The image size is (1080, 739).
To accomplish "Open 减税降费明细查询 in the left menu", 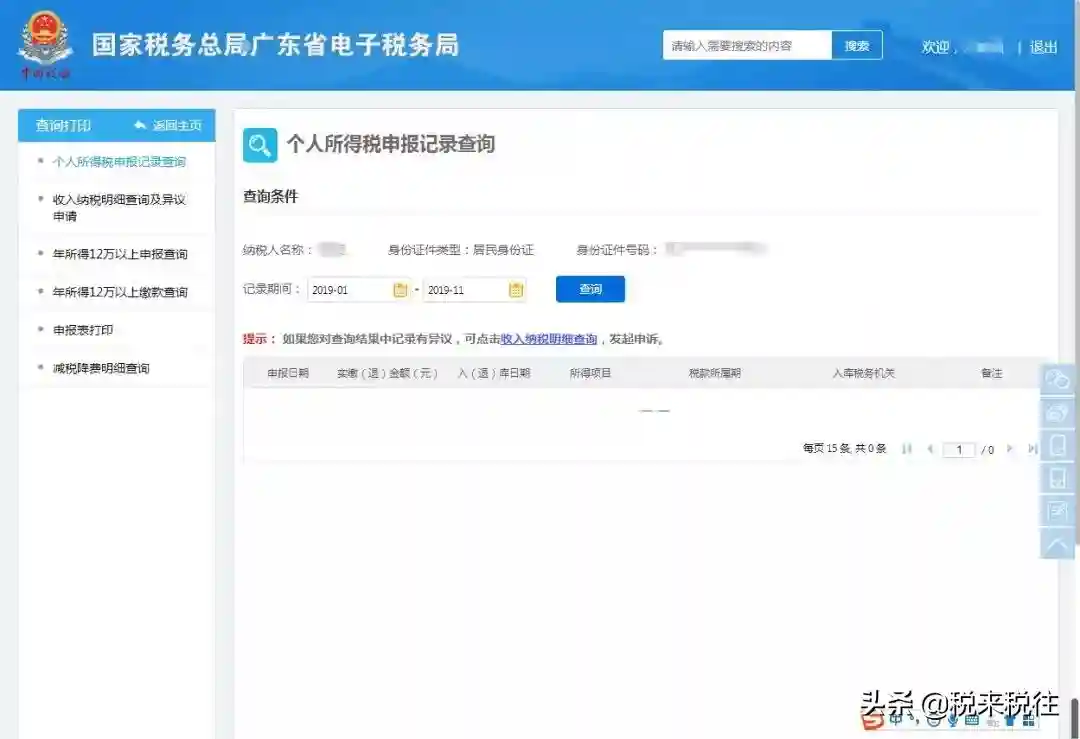I will [101, 368].
